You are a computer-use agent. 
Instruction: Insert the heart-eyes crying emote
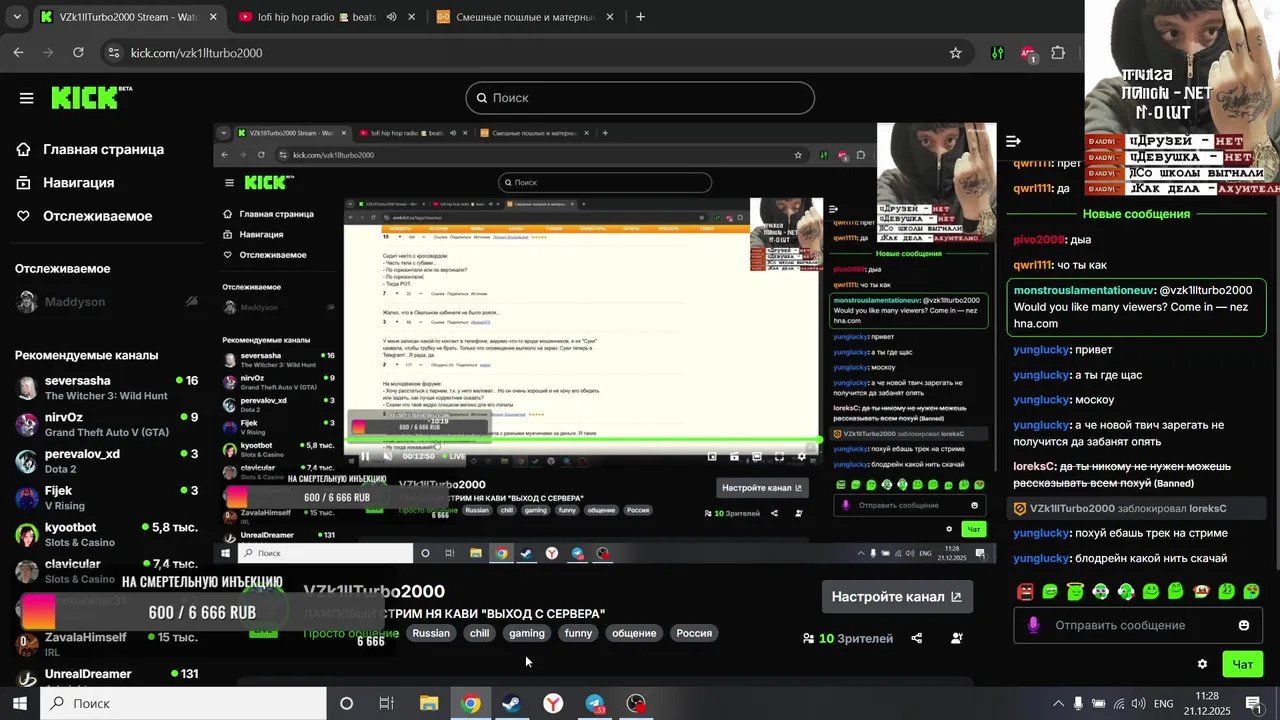(x=1251, y=592)
